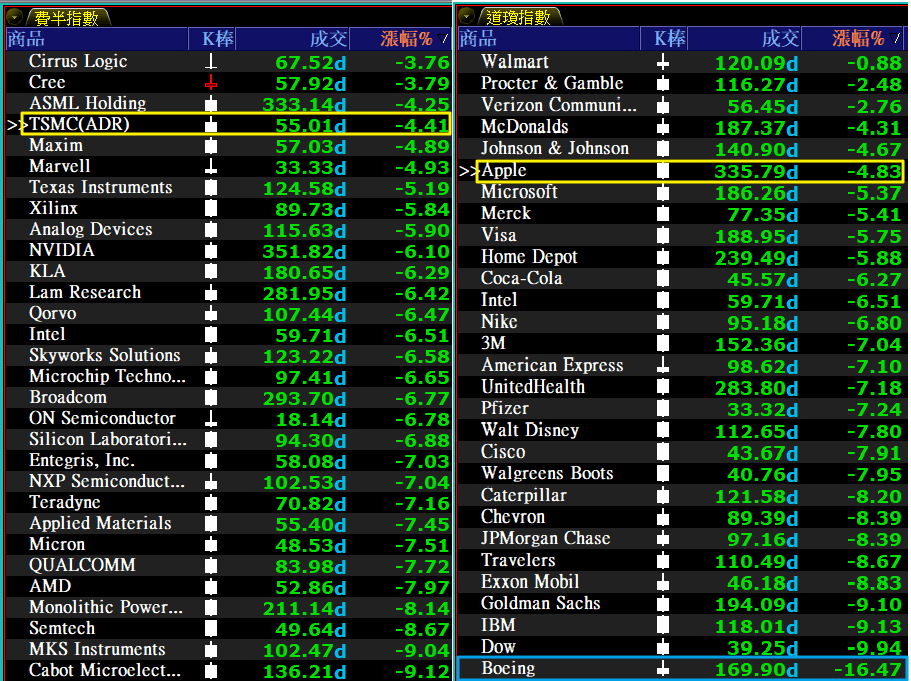Select the KLA stock name
911x681 pixels.
47,271
